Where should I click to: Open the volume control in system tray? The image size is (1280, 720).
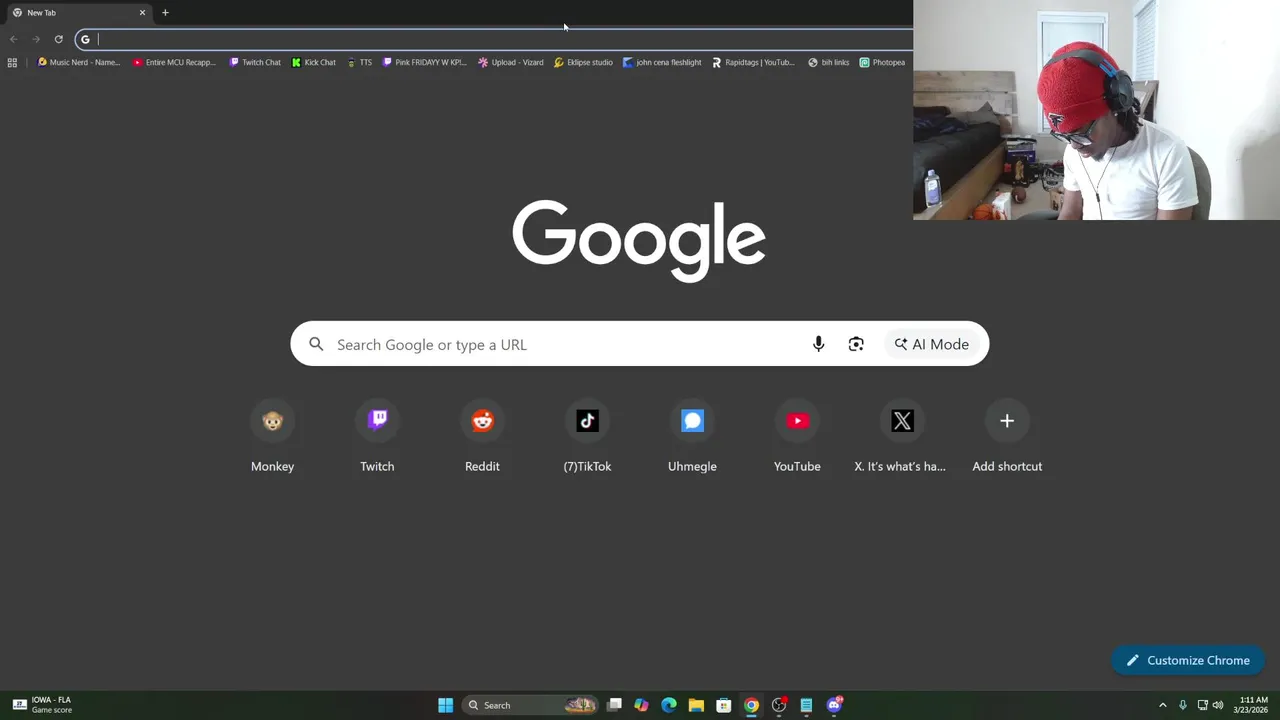pos(1218,705)
